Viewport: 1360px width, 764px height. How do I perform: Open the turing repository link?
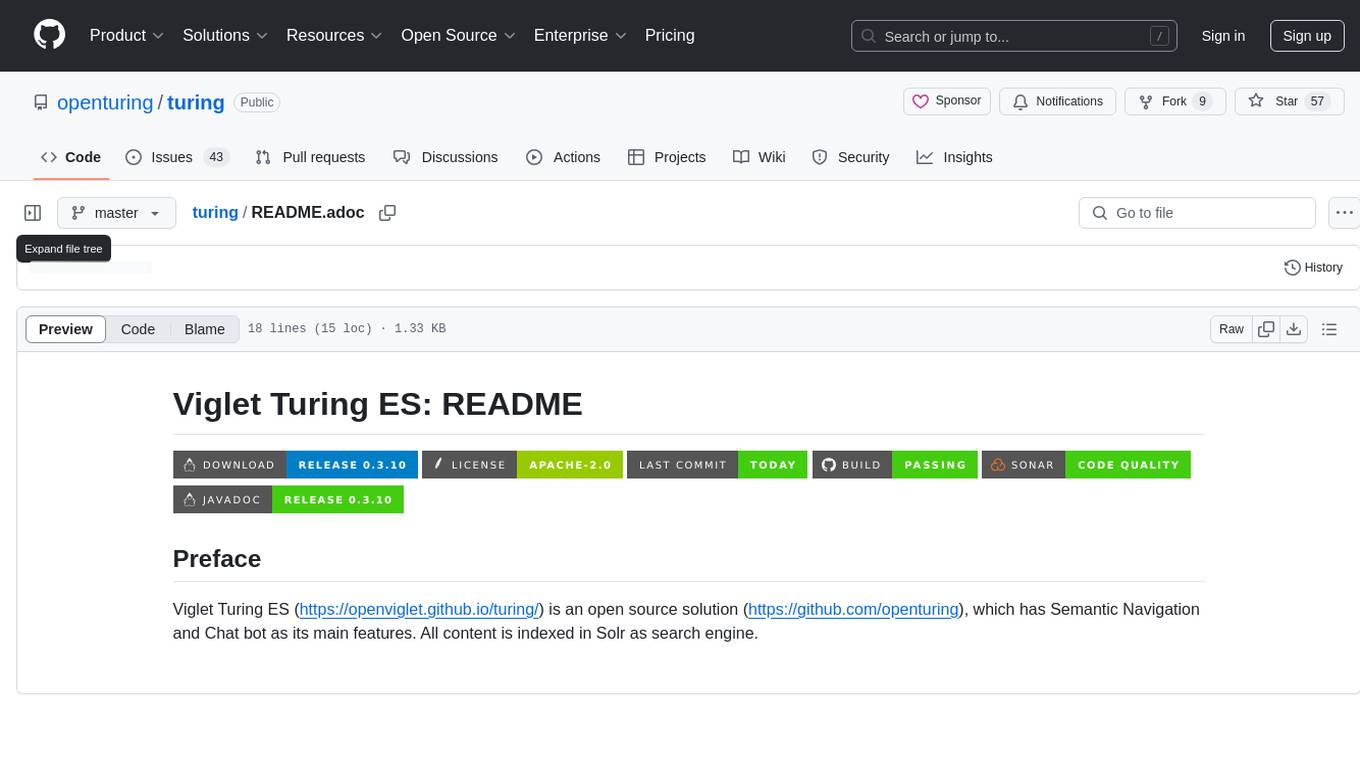pyautogui.click(x=196, y=102)
